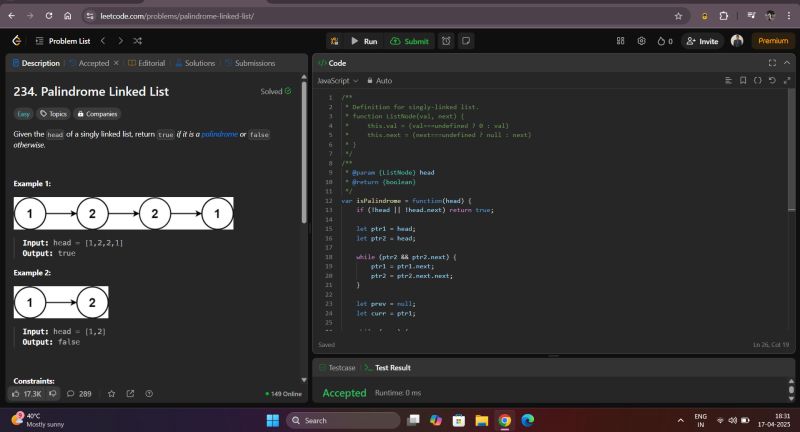The image size is (800, 432).
Task: Click the streak fire counter
Action: pyautogui.click(x=665, y=41)
